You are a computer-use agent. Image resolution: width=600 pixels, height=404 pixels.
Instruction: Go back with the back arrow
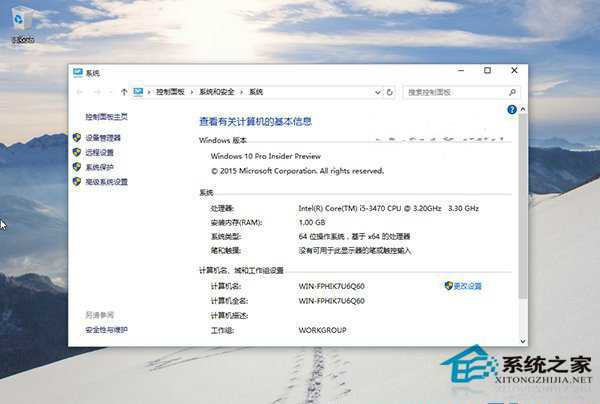(80, 92)
